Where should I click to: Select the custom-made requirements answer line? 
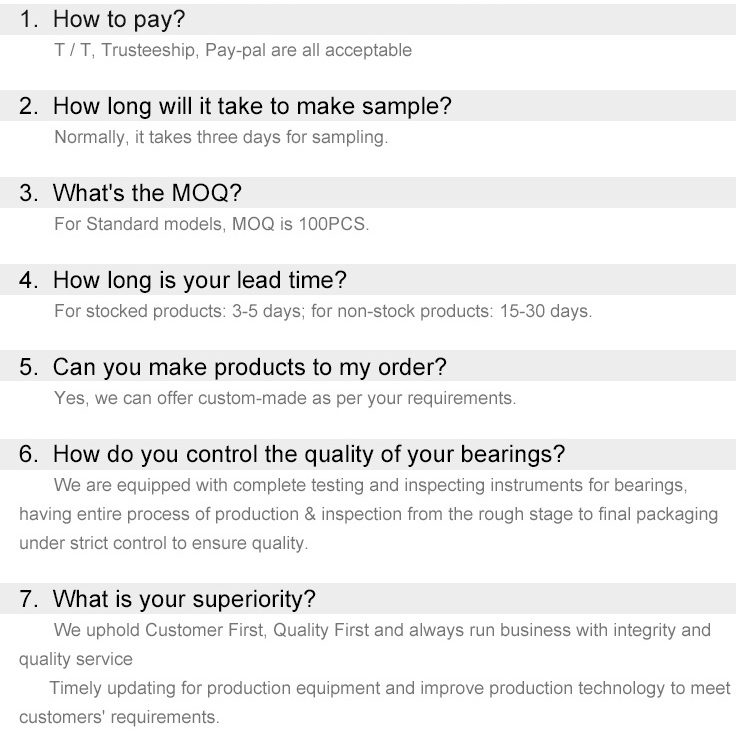pyautogui.click(x=285, y=398)
